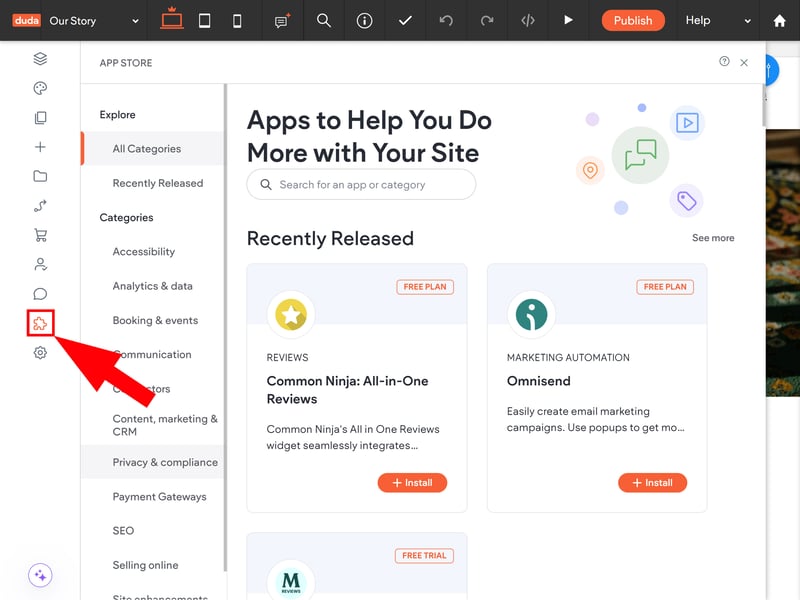Screen dimensions: 800x600
Task: Select All Categories in Explore
Action: point(152,148)
